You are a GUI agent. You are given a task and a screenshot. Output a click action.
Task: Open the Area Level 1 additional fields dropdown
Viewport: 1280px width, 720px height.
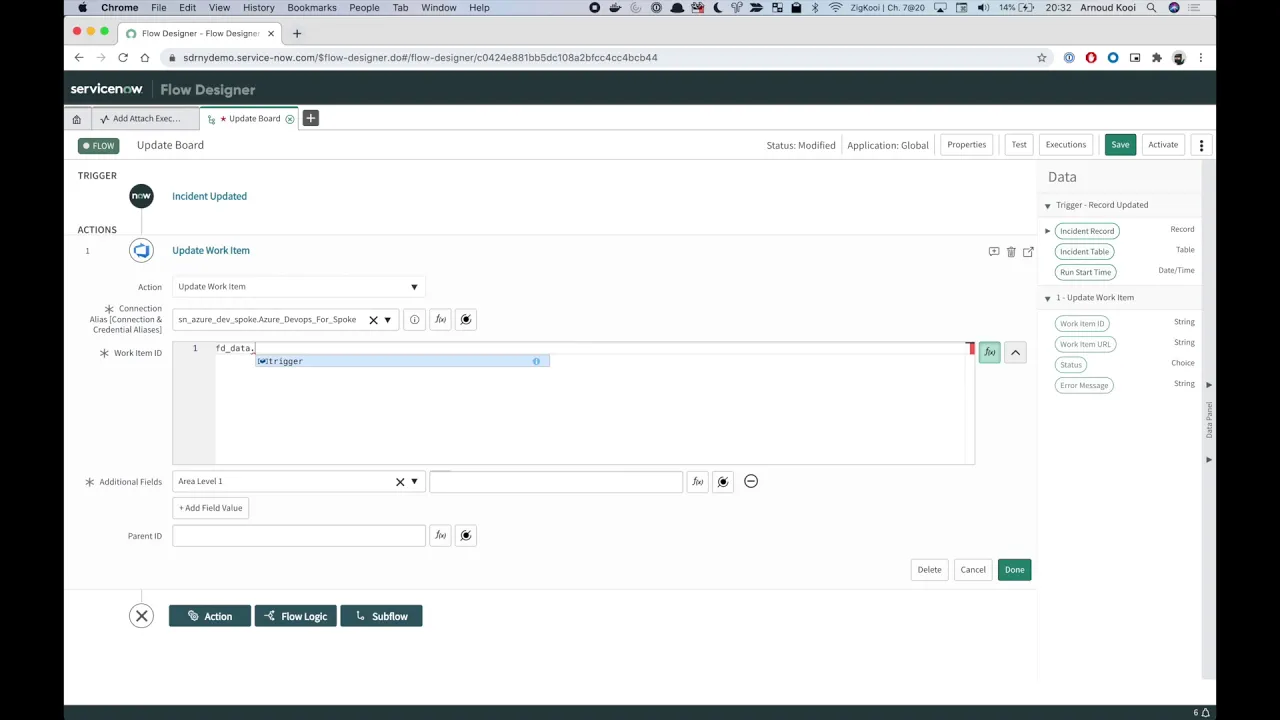(x=413, y=481)
